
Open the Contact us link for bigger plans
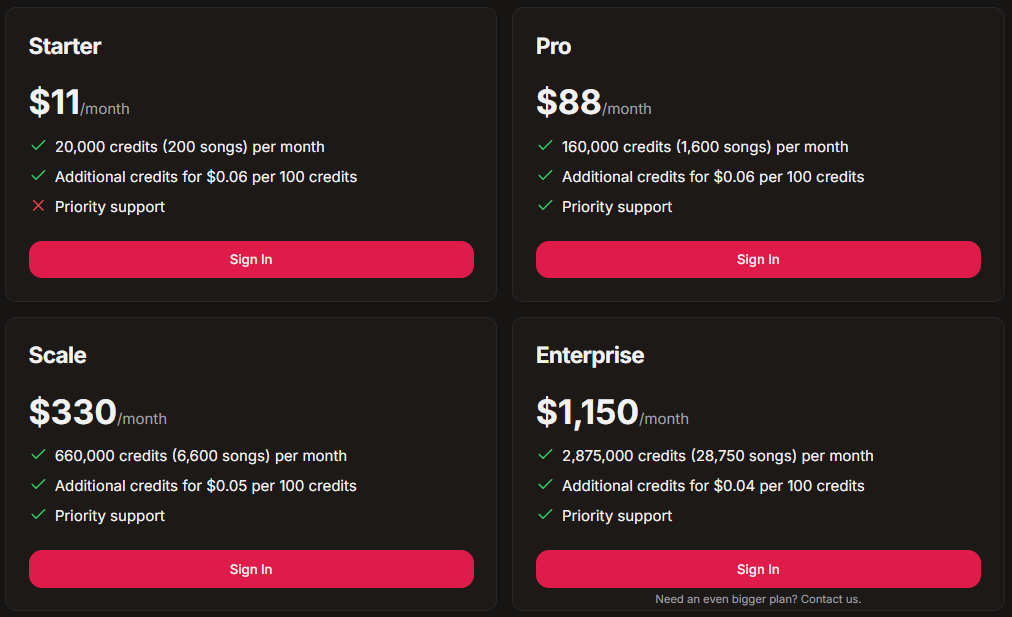[x=831, y=600]
